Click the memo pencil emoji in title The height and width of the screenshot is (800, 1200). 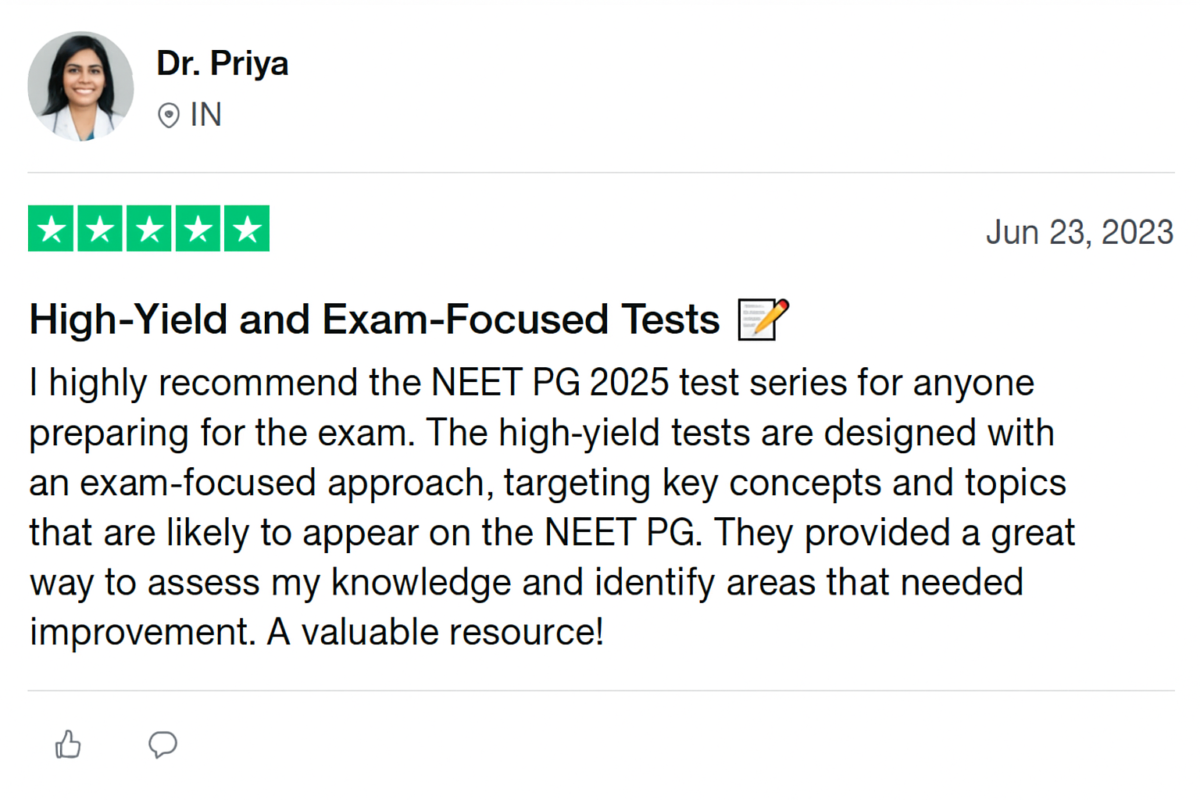point(762,320)
